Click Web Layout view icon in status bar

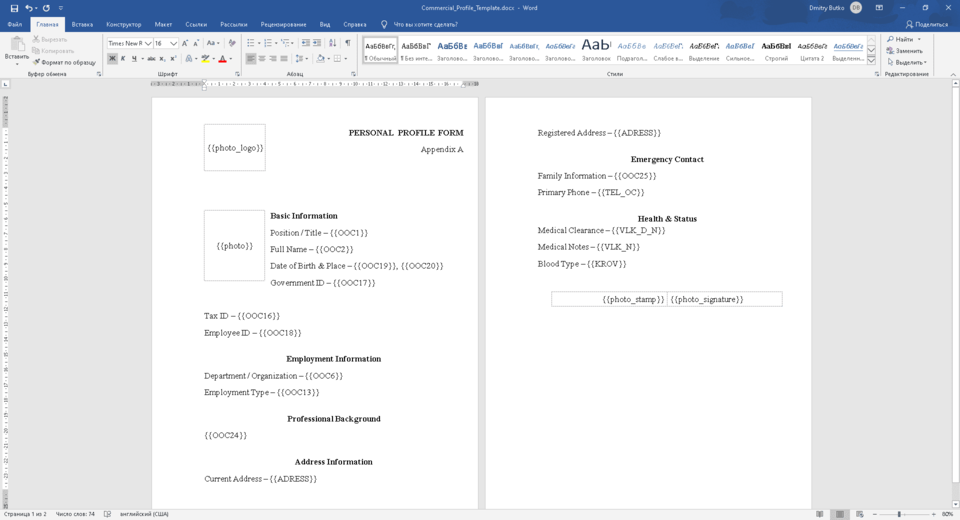pyautogui.click(x=860, y=514)
